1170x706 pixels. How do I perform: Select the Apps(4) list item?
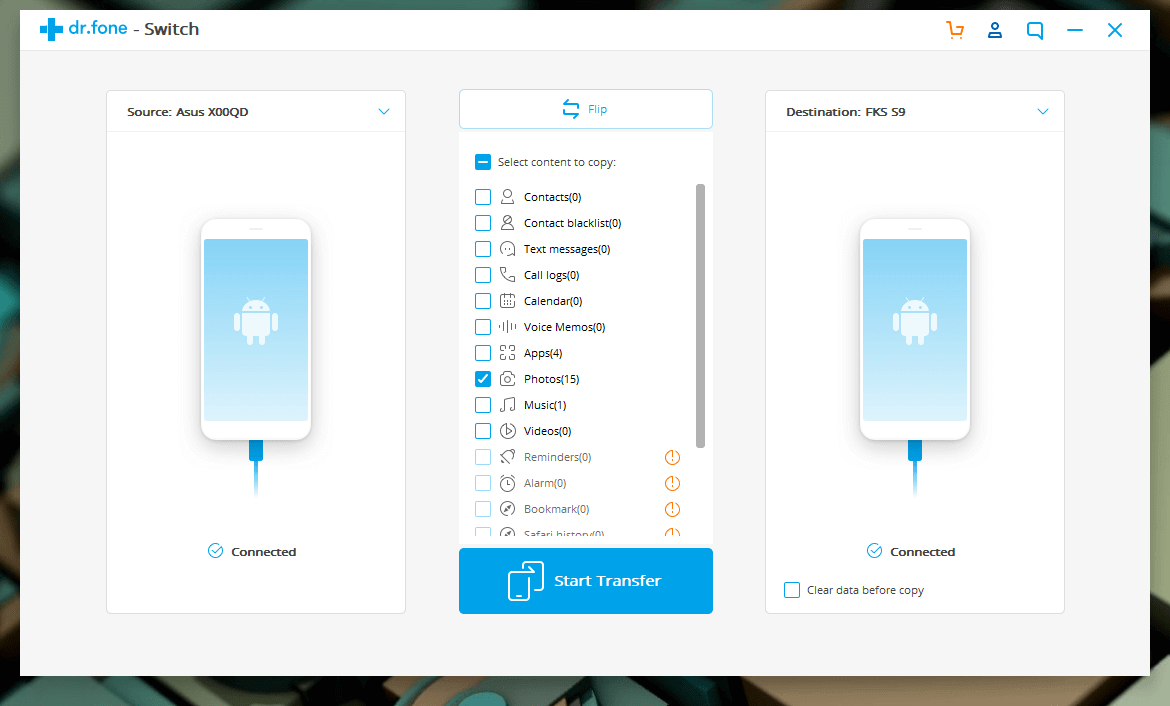click(543, 353)
